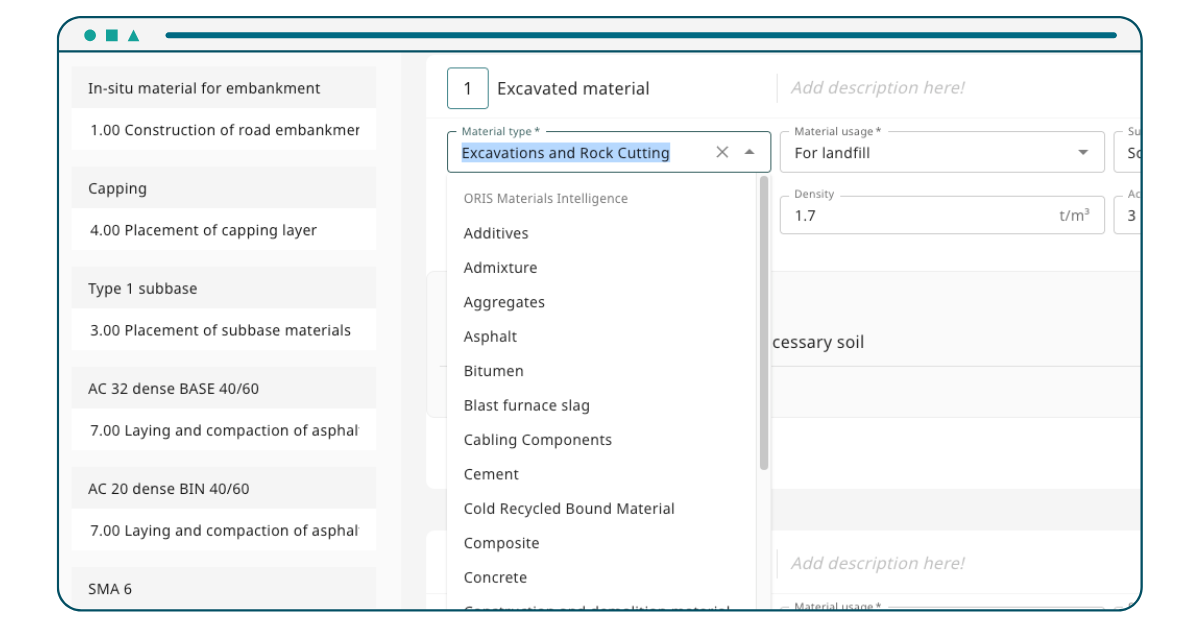Collapse the Material type dropdown arrow
1200x628 pixels.
point(750,153)
